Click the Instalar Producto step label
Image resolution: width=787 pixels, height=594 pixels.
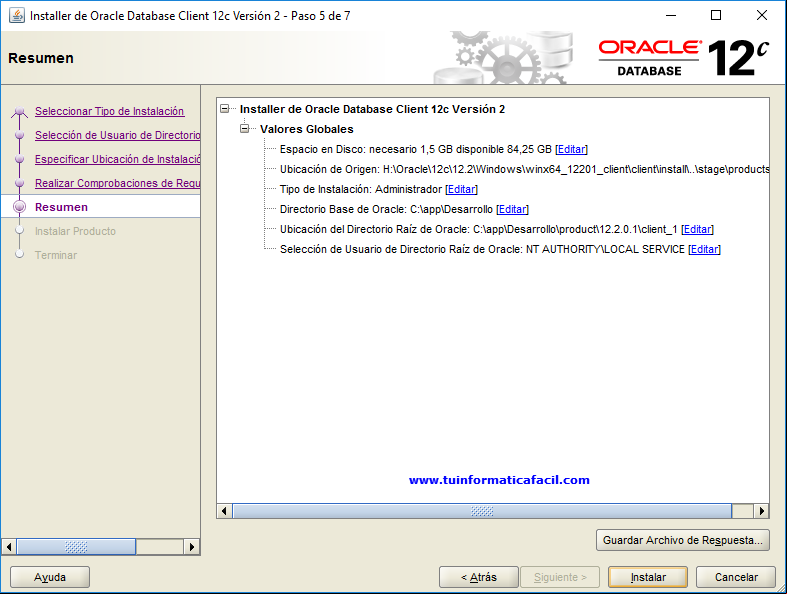[75, 231]
